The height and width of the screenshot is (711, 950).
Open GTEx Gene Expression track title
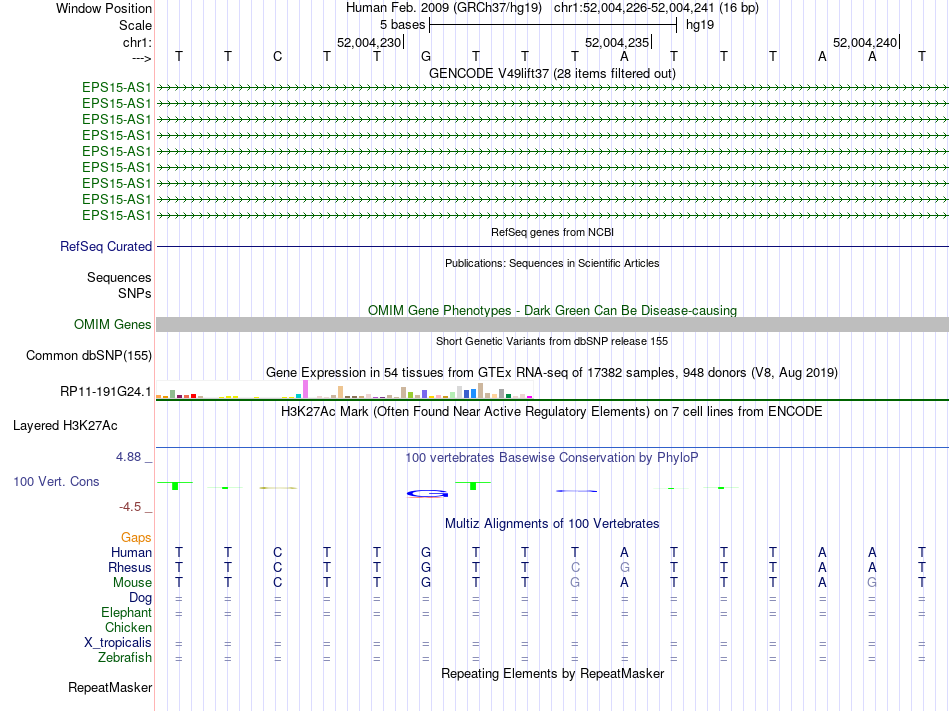pos(552,372)
